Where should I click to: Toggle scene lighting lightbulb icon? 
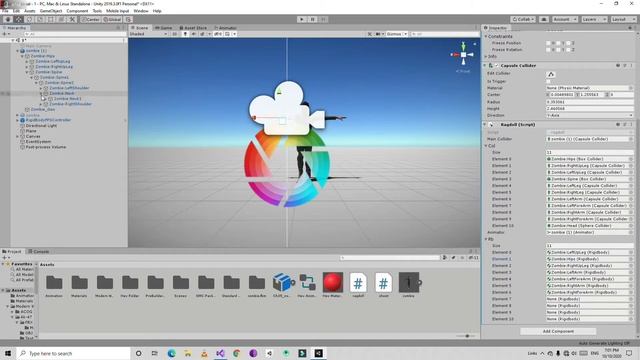point(185,34)
